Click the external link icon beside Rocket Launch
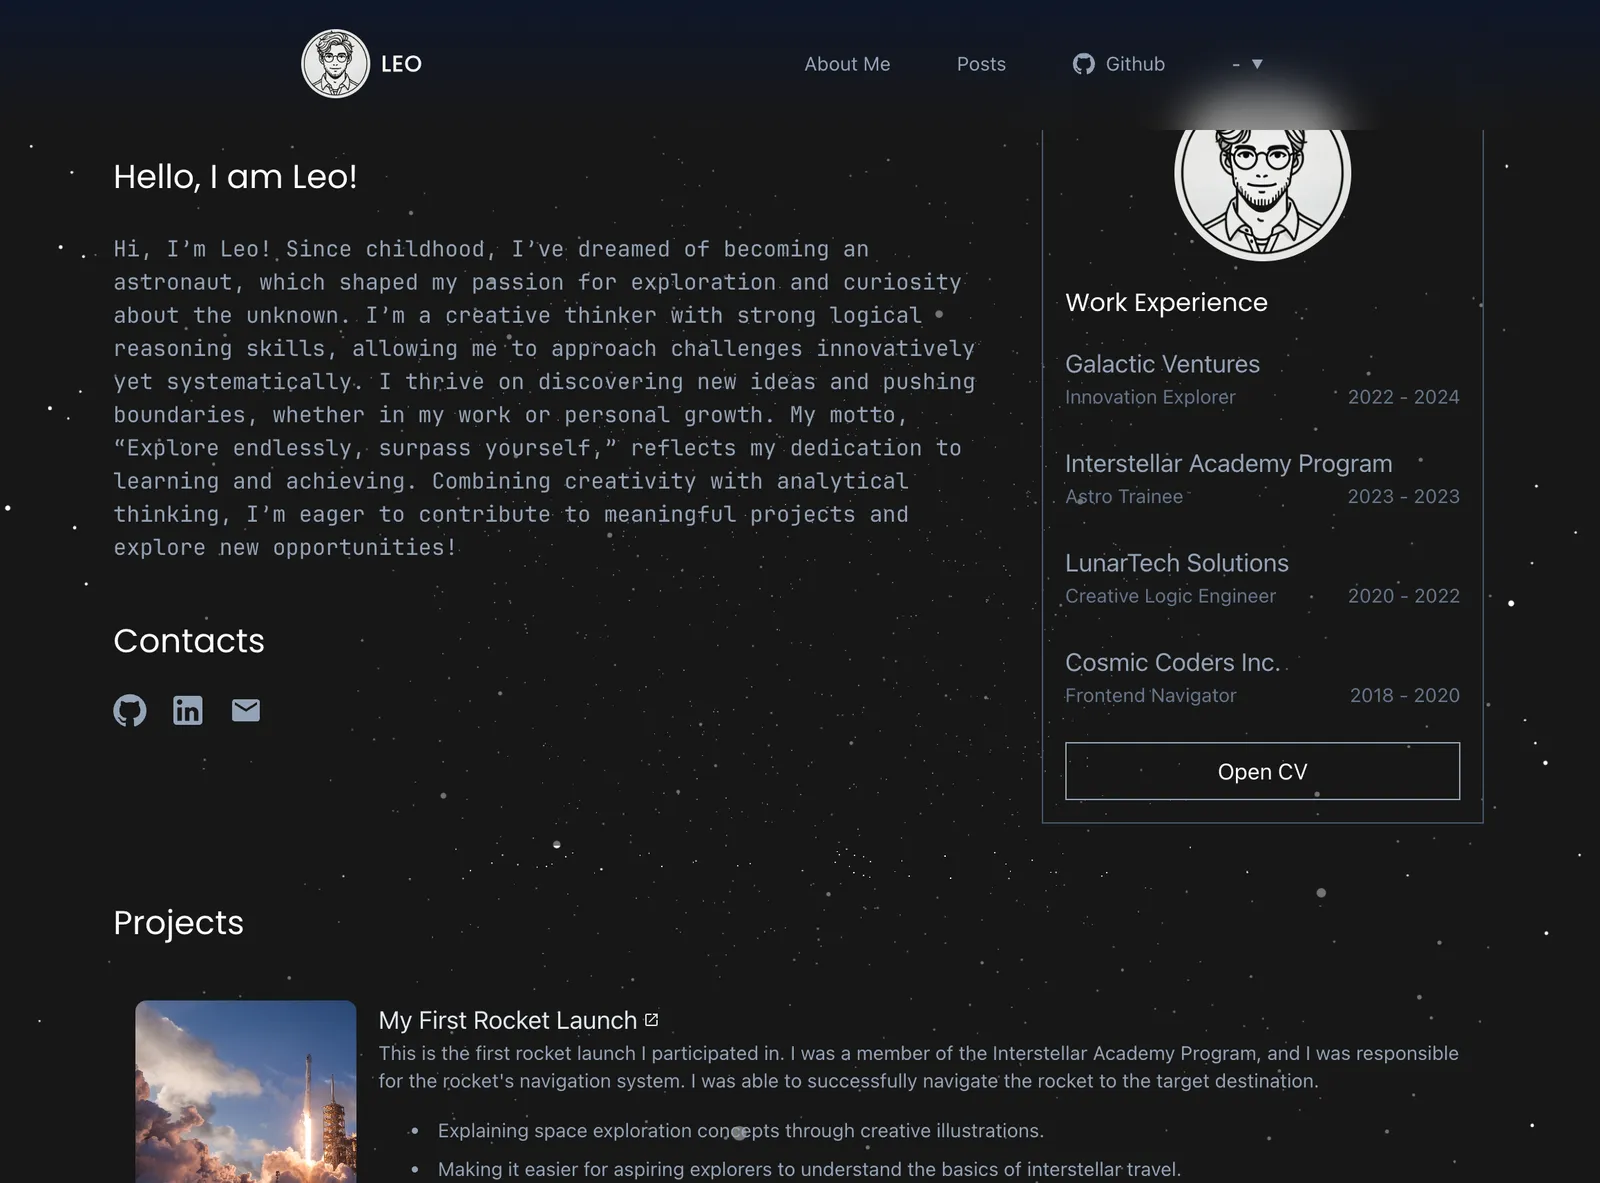Image resolution: width=1600 pixels, height=1183 pixels. (652, 1020)
